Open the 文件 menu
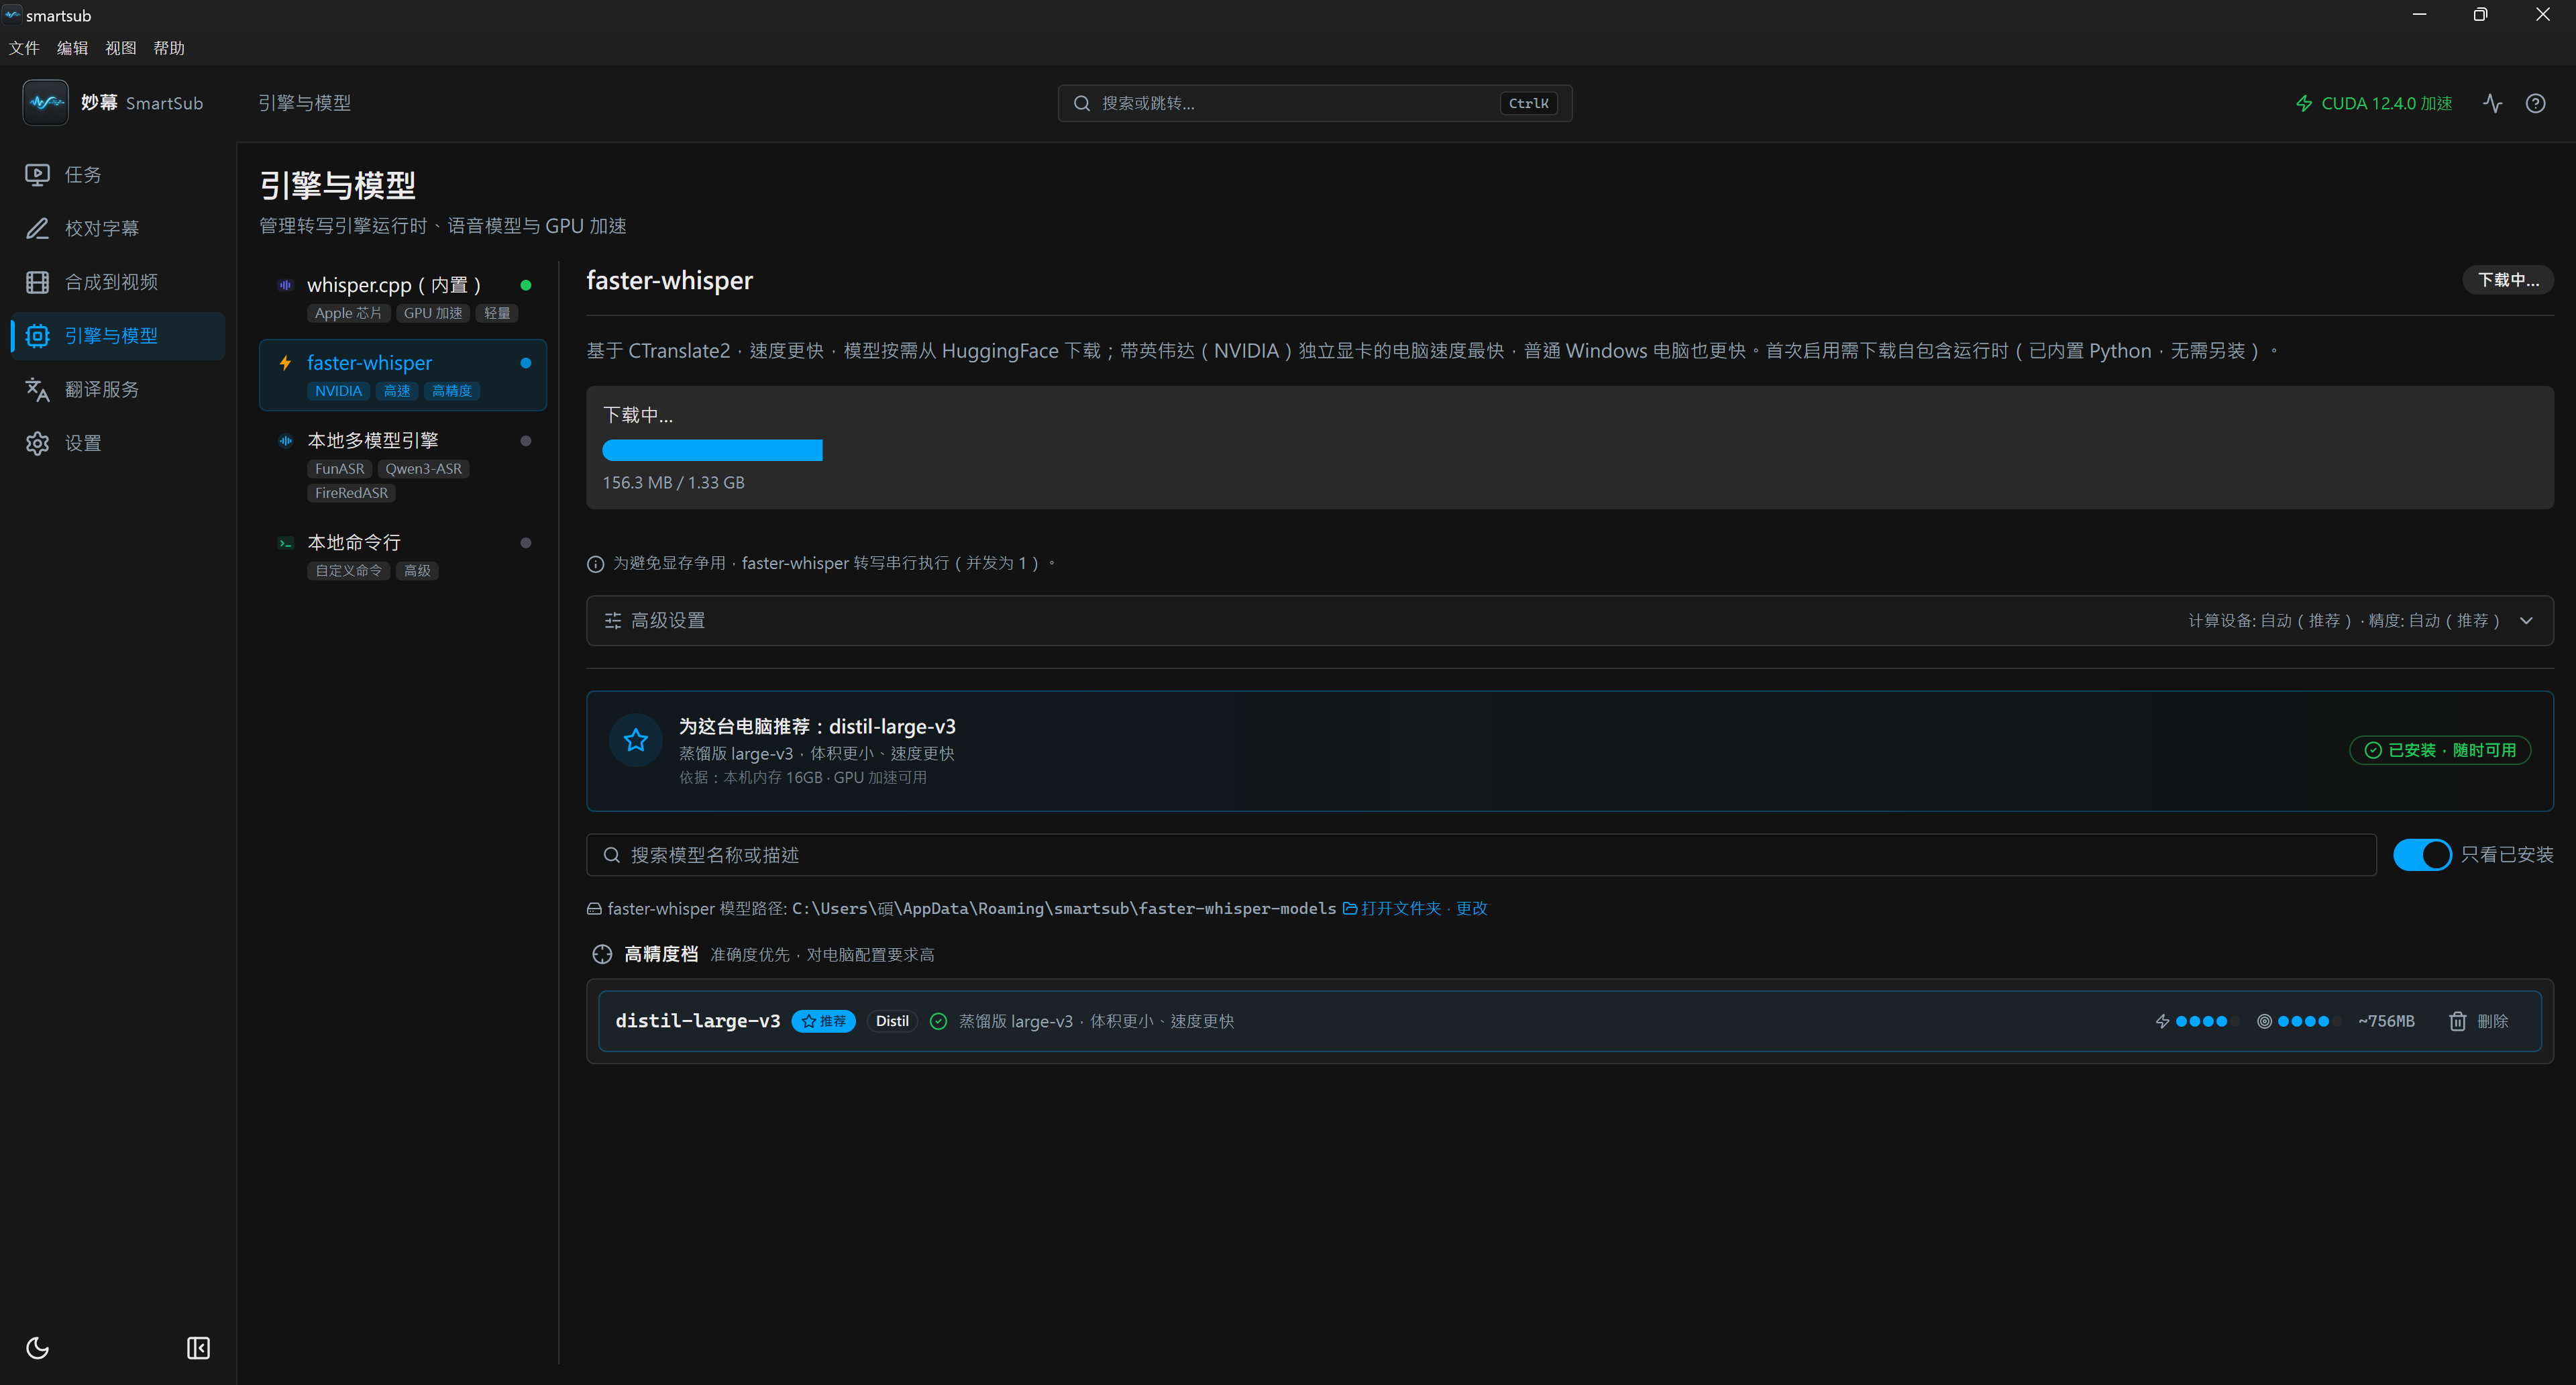2576x1385 pixels. (x=24, y=48)
